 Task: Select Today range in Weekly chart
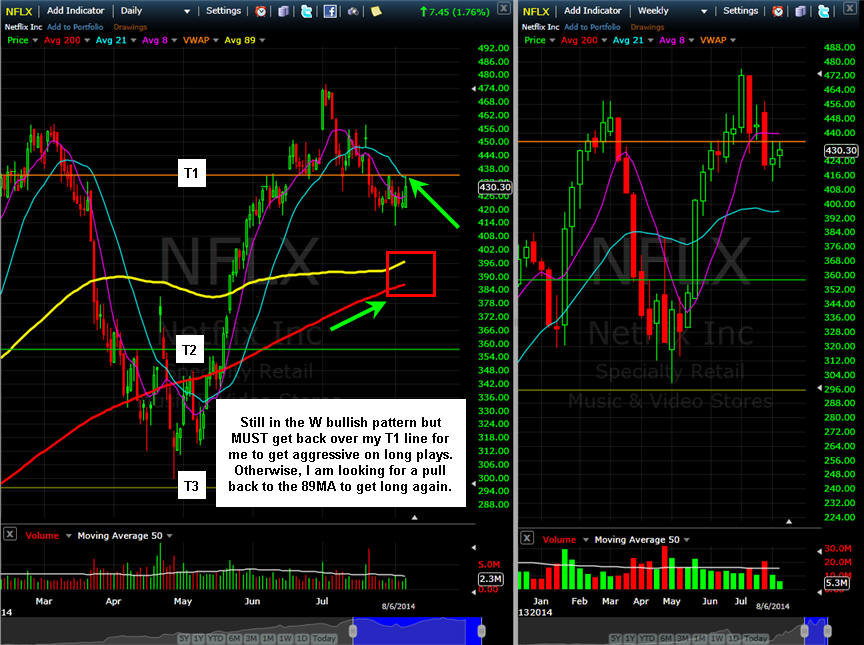[x=755, y=638]
